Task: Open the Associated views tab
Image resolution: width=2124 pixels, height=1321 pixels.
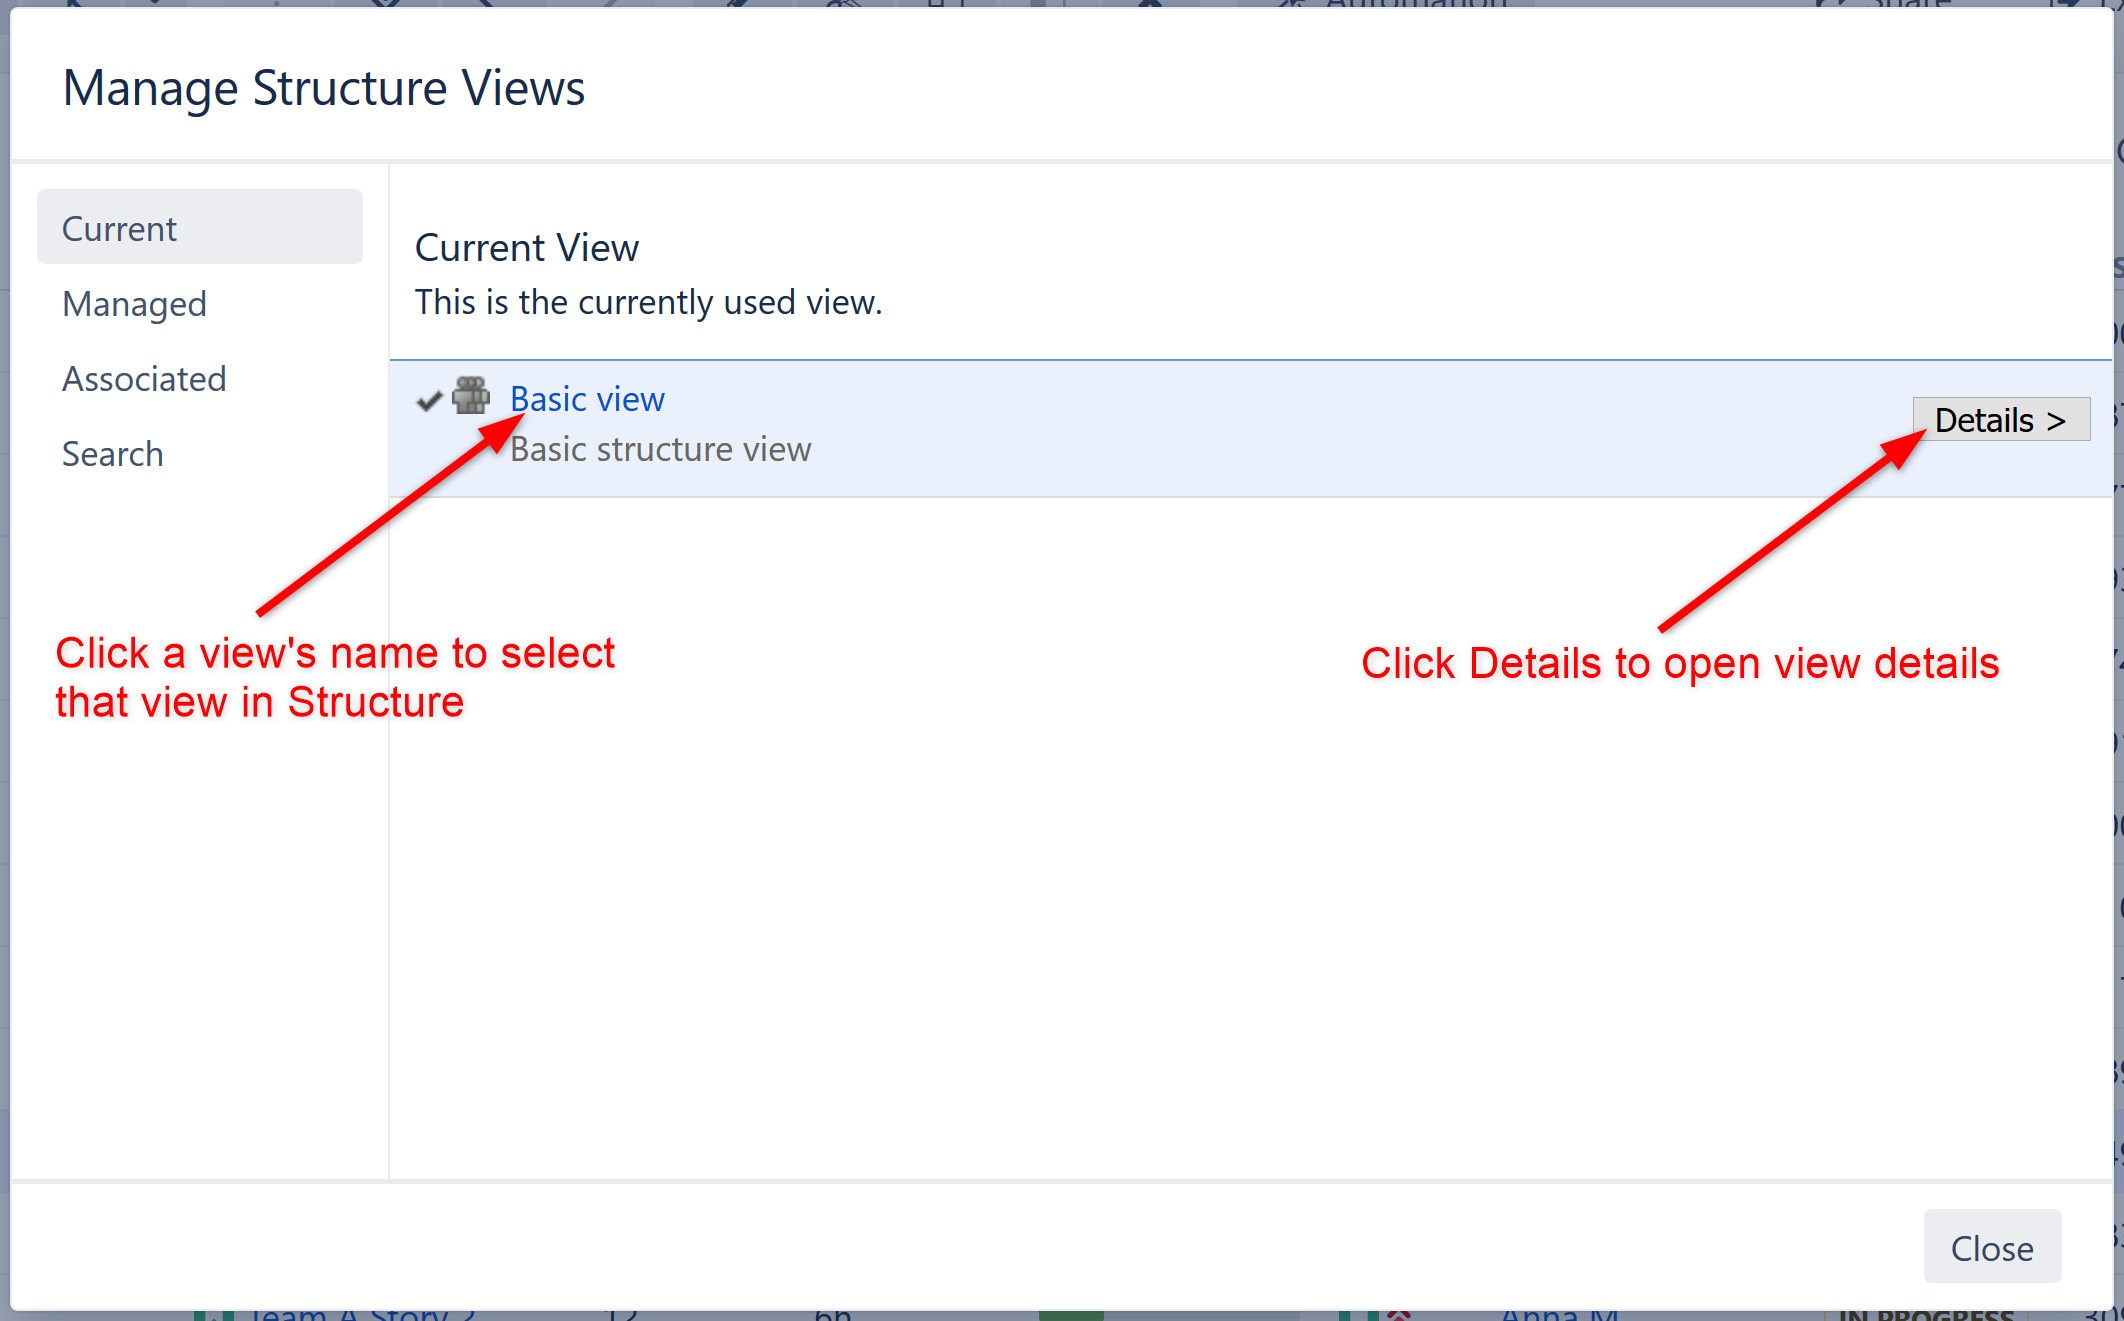Action: pyautogui.click(x=144, y=378)
